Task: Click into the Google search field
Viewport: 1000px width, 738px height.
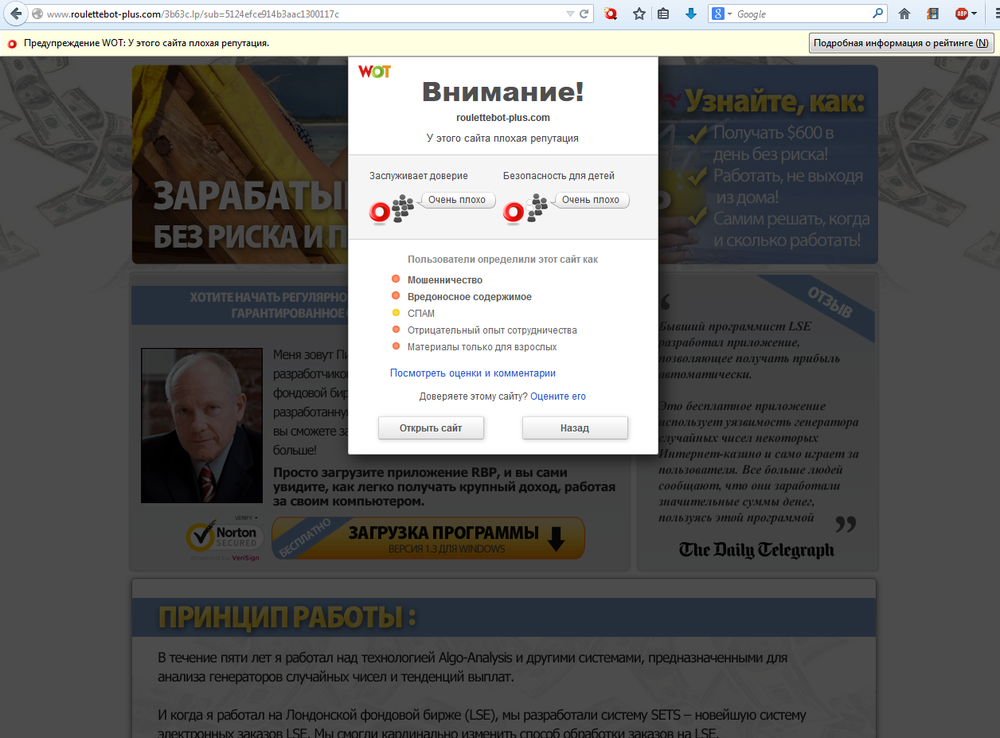Action: pos(800,14)
